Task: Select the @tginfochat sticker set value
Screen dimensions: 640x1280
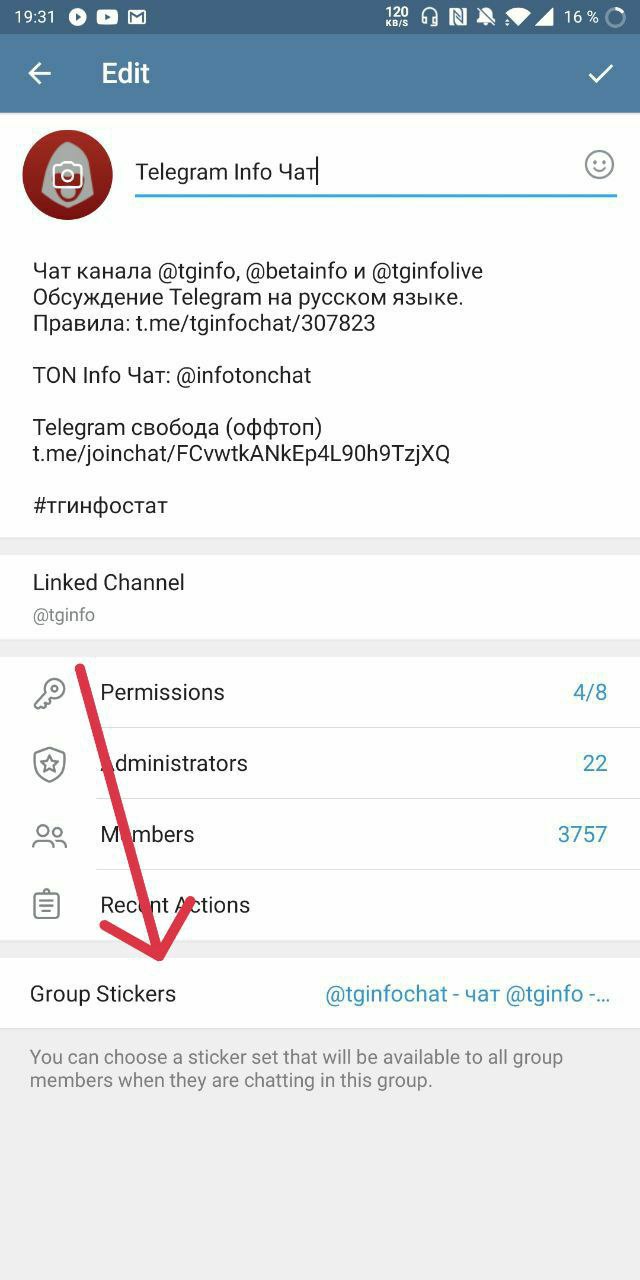Action: tap(468, 994)
